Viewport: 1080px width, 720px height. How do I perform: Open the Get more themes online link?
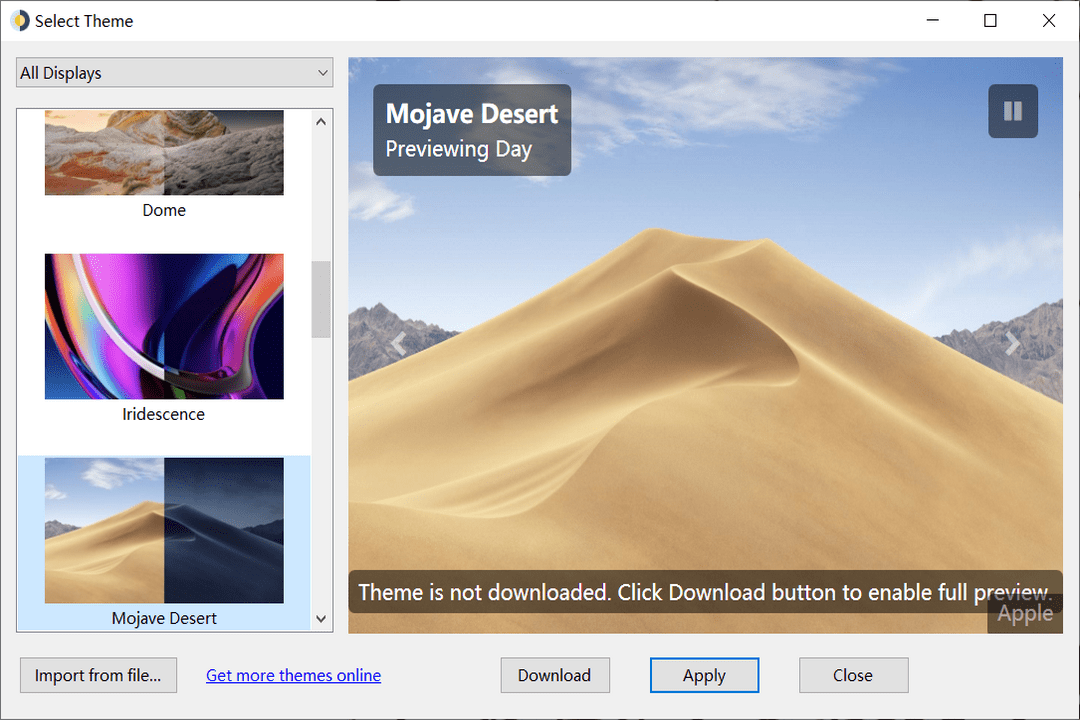(293, 675)
